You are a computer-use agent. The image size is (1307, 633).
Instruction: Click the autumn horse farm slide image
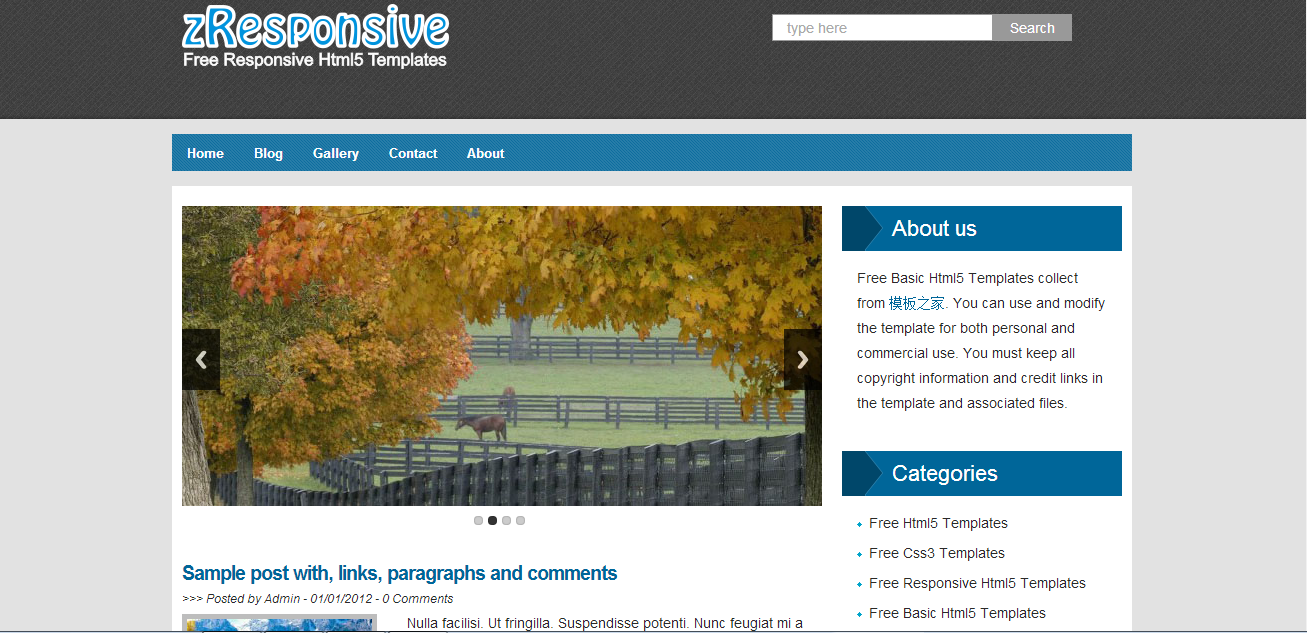pos(502,356)
